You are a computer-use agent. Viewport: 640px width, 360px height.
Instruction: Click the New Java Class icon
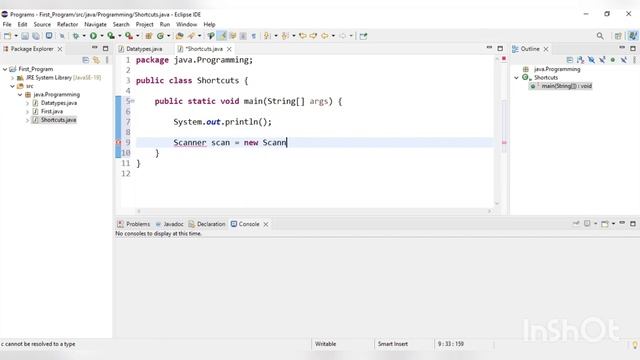[x=160, y=36]
